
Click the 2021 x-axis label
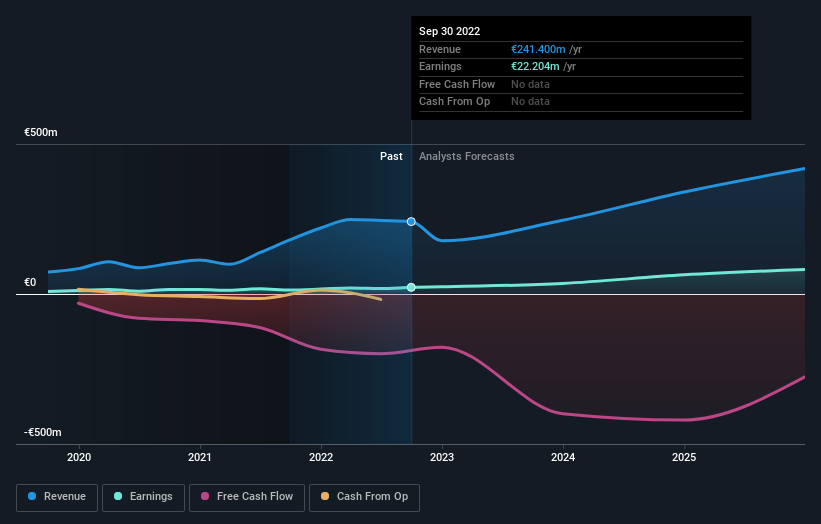[x=200, y=457]
